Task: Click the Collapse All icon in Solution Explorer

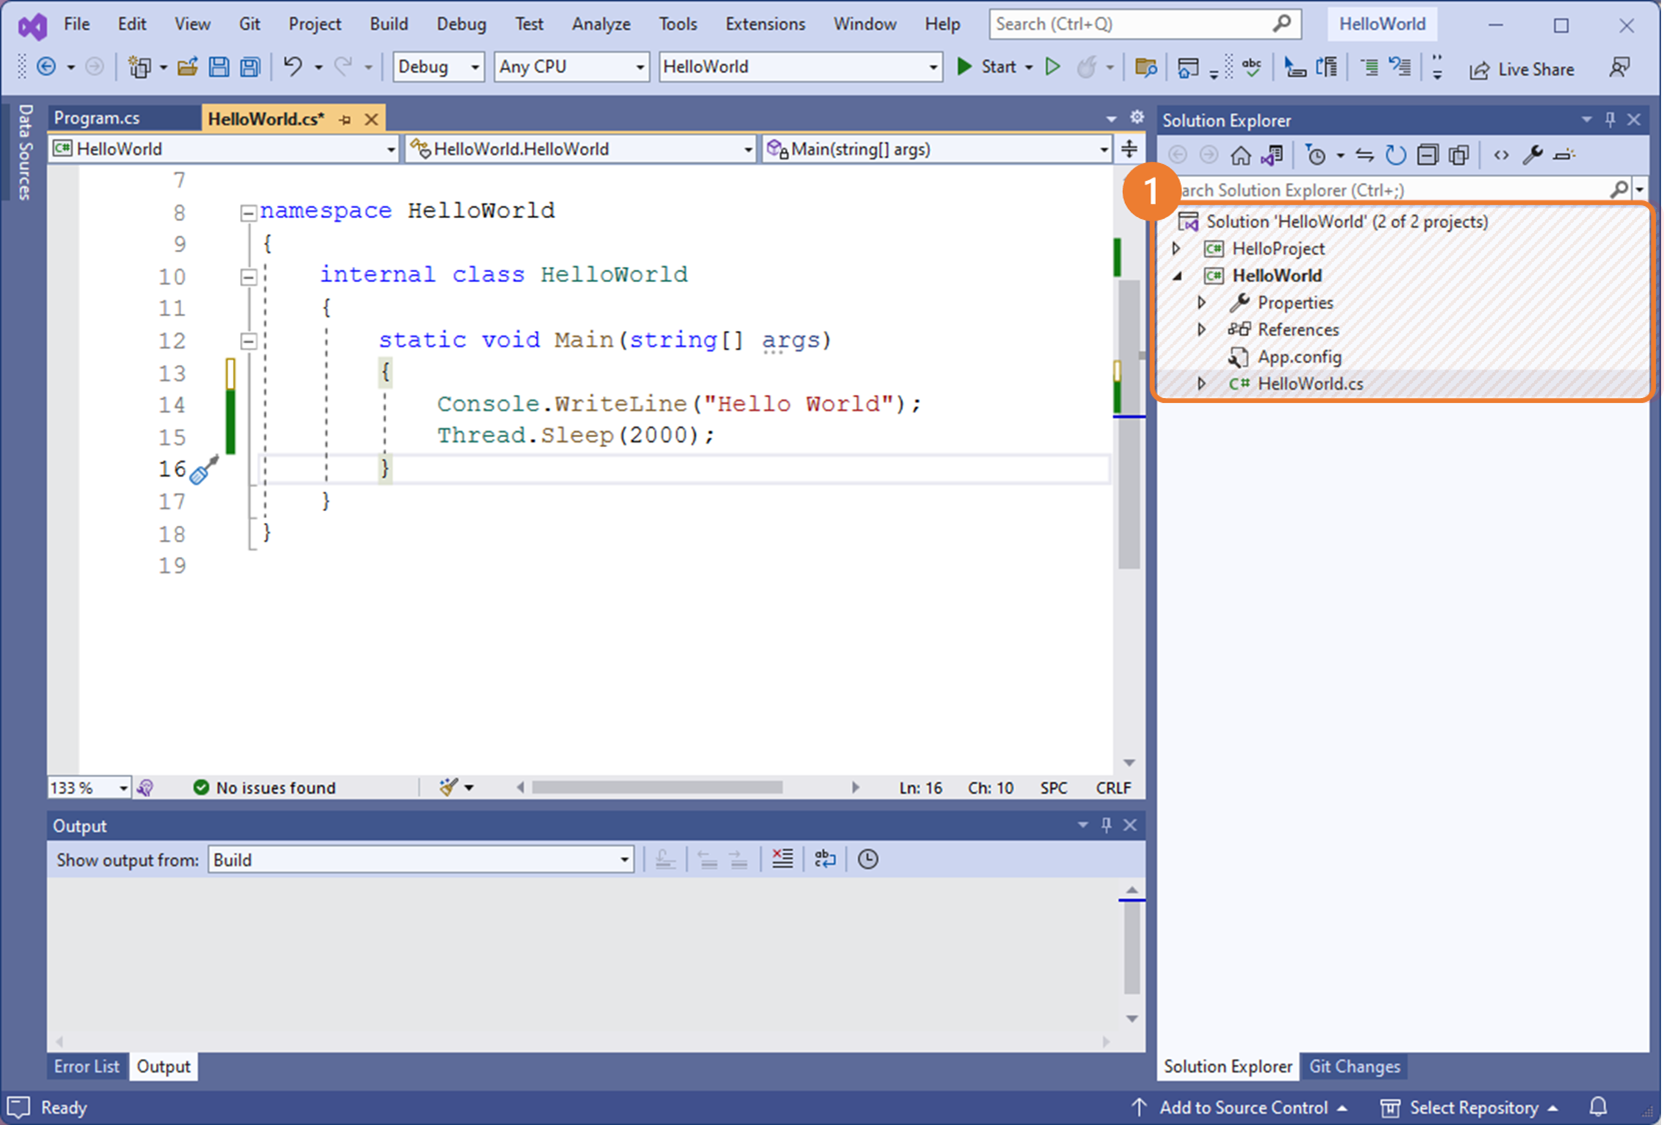Action: tap(1428, 155)
